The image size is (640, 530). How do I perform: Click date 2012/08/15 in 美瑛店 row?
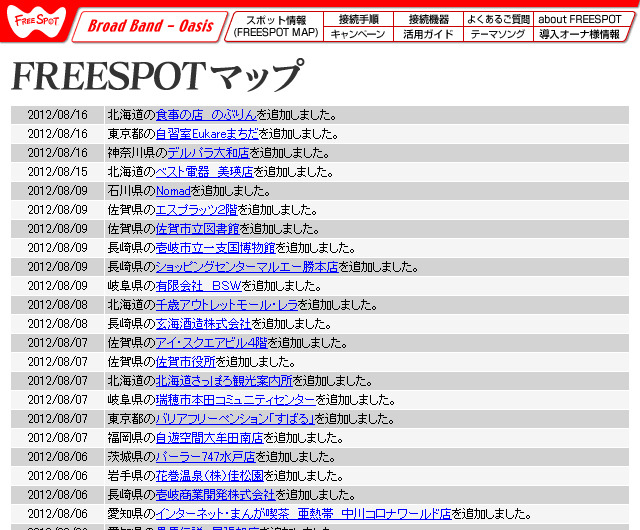pyautogui.click(x=58, y=172)
